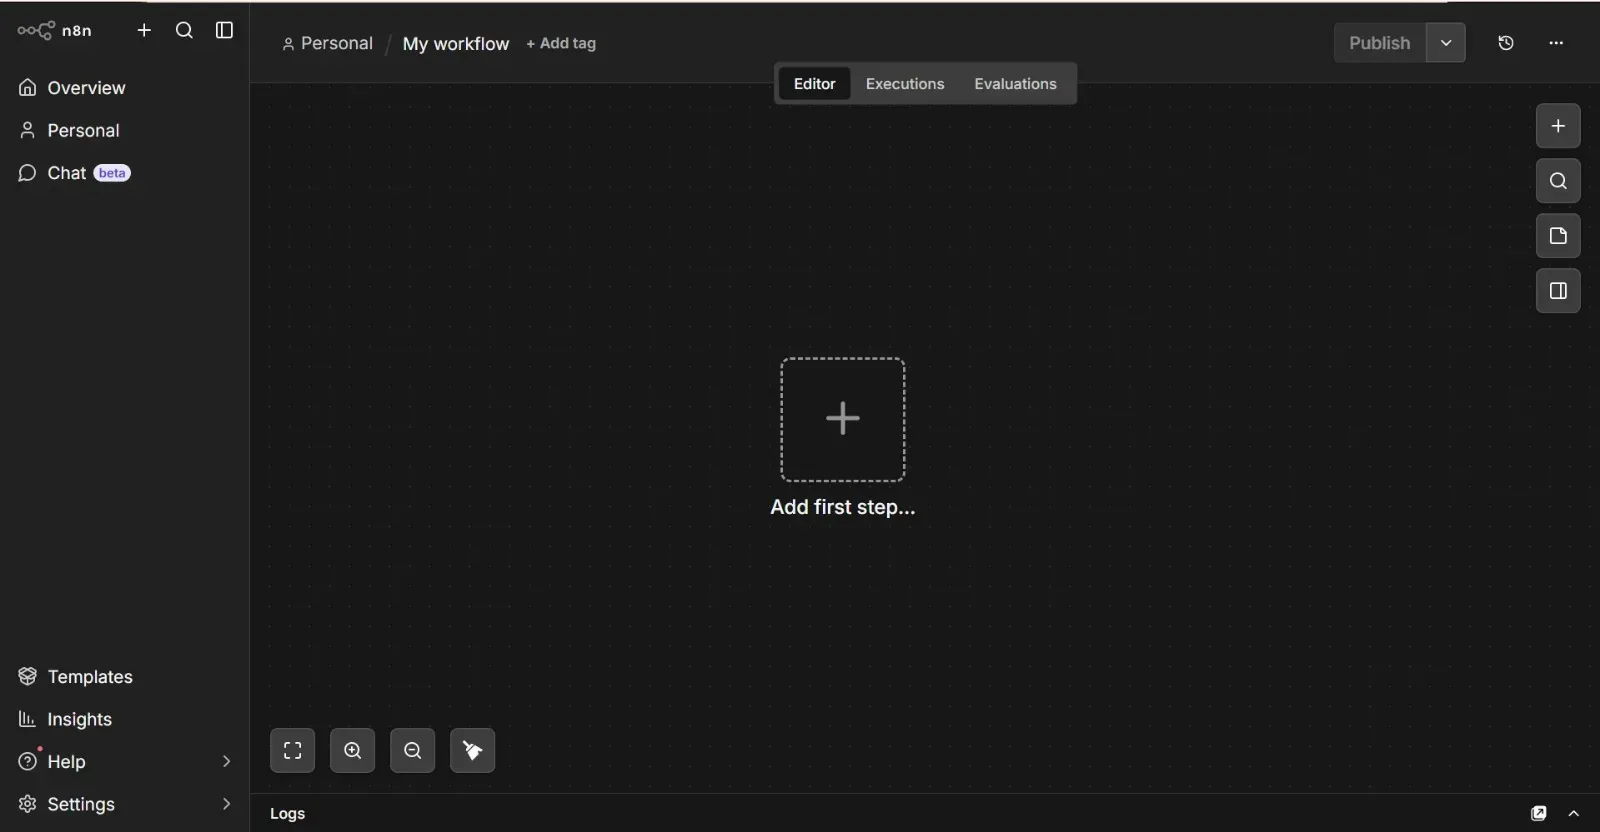Toggle the right side panel icon
Image resolution: width=1600 pixels, height=832 pixels.
[1558, 291]
